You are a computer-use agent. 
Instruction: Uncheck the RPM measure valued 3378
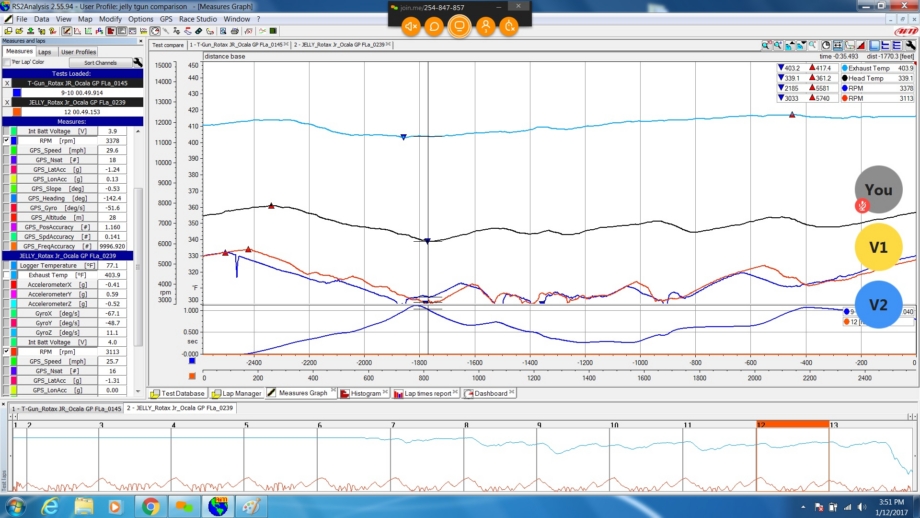point(6,141)
